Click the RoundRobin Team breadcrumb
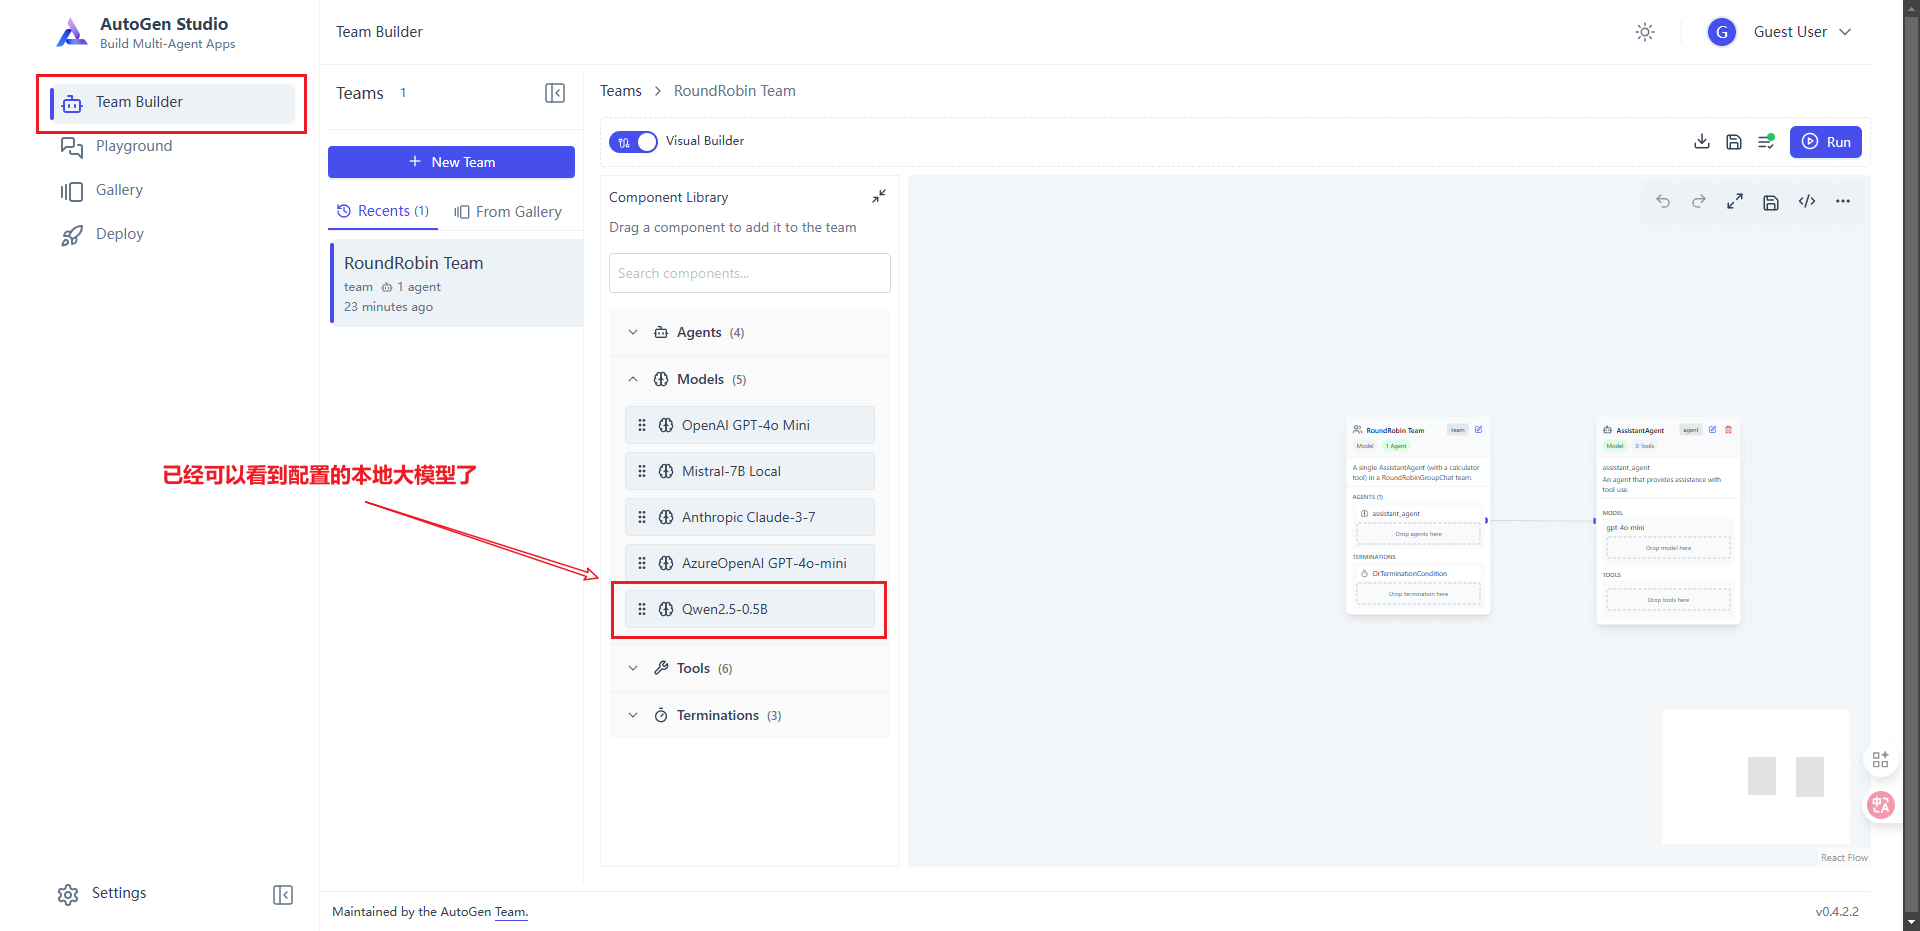This screenshot has width=1920, height=931. (735, 91)
